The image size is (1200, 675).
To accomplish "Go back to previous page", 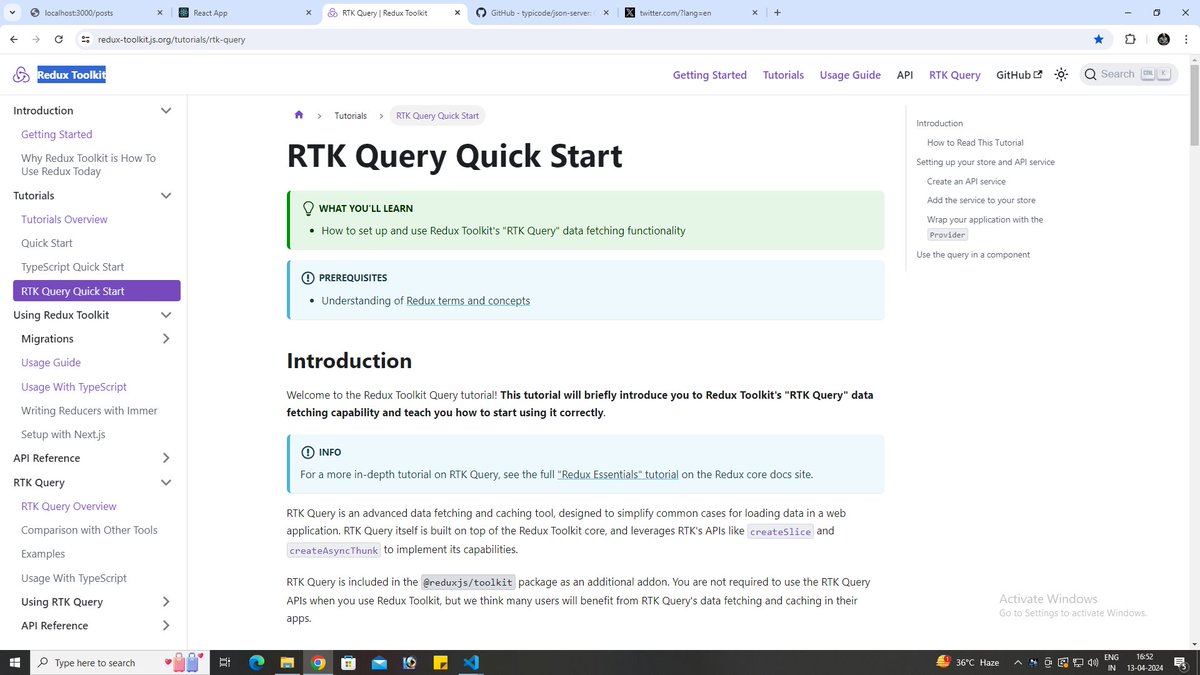I will tap(13, 39).
